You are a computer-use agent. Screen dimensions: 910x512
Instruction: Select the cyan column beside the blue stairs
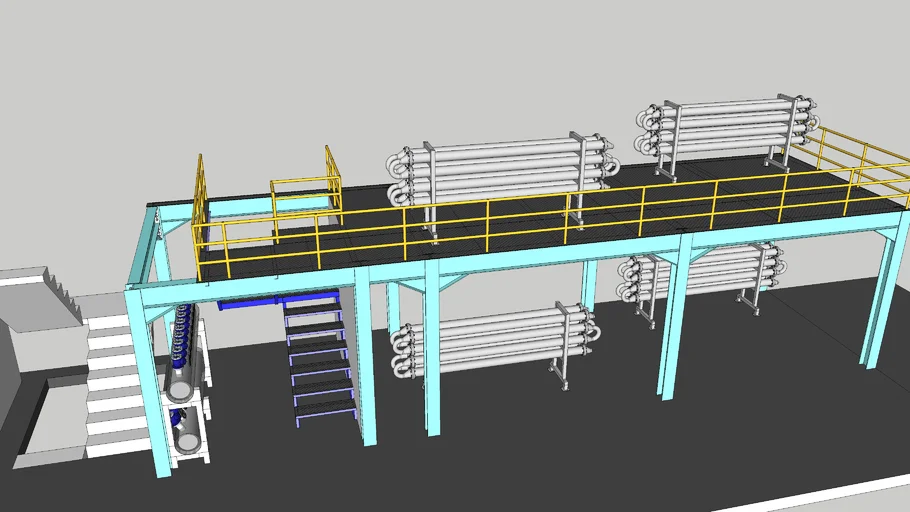365,360
